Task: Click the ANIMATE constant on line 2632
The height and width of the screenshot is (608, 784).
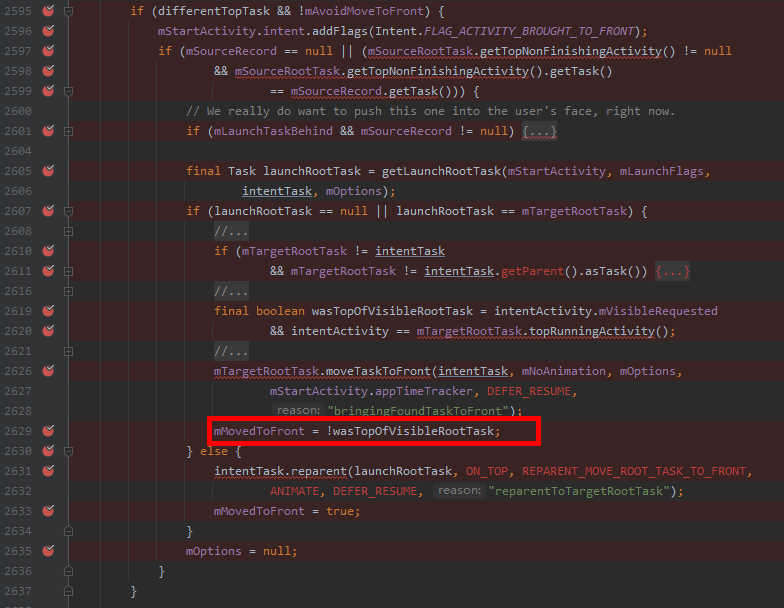Action: 294,491
